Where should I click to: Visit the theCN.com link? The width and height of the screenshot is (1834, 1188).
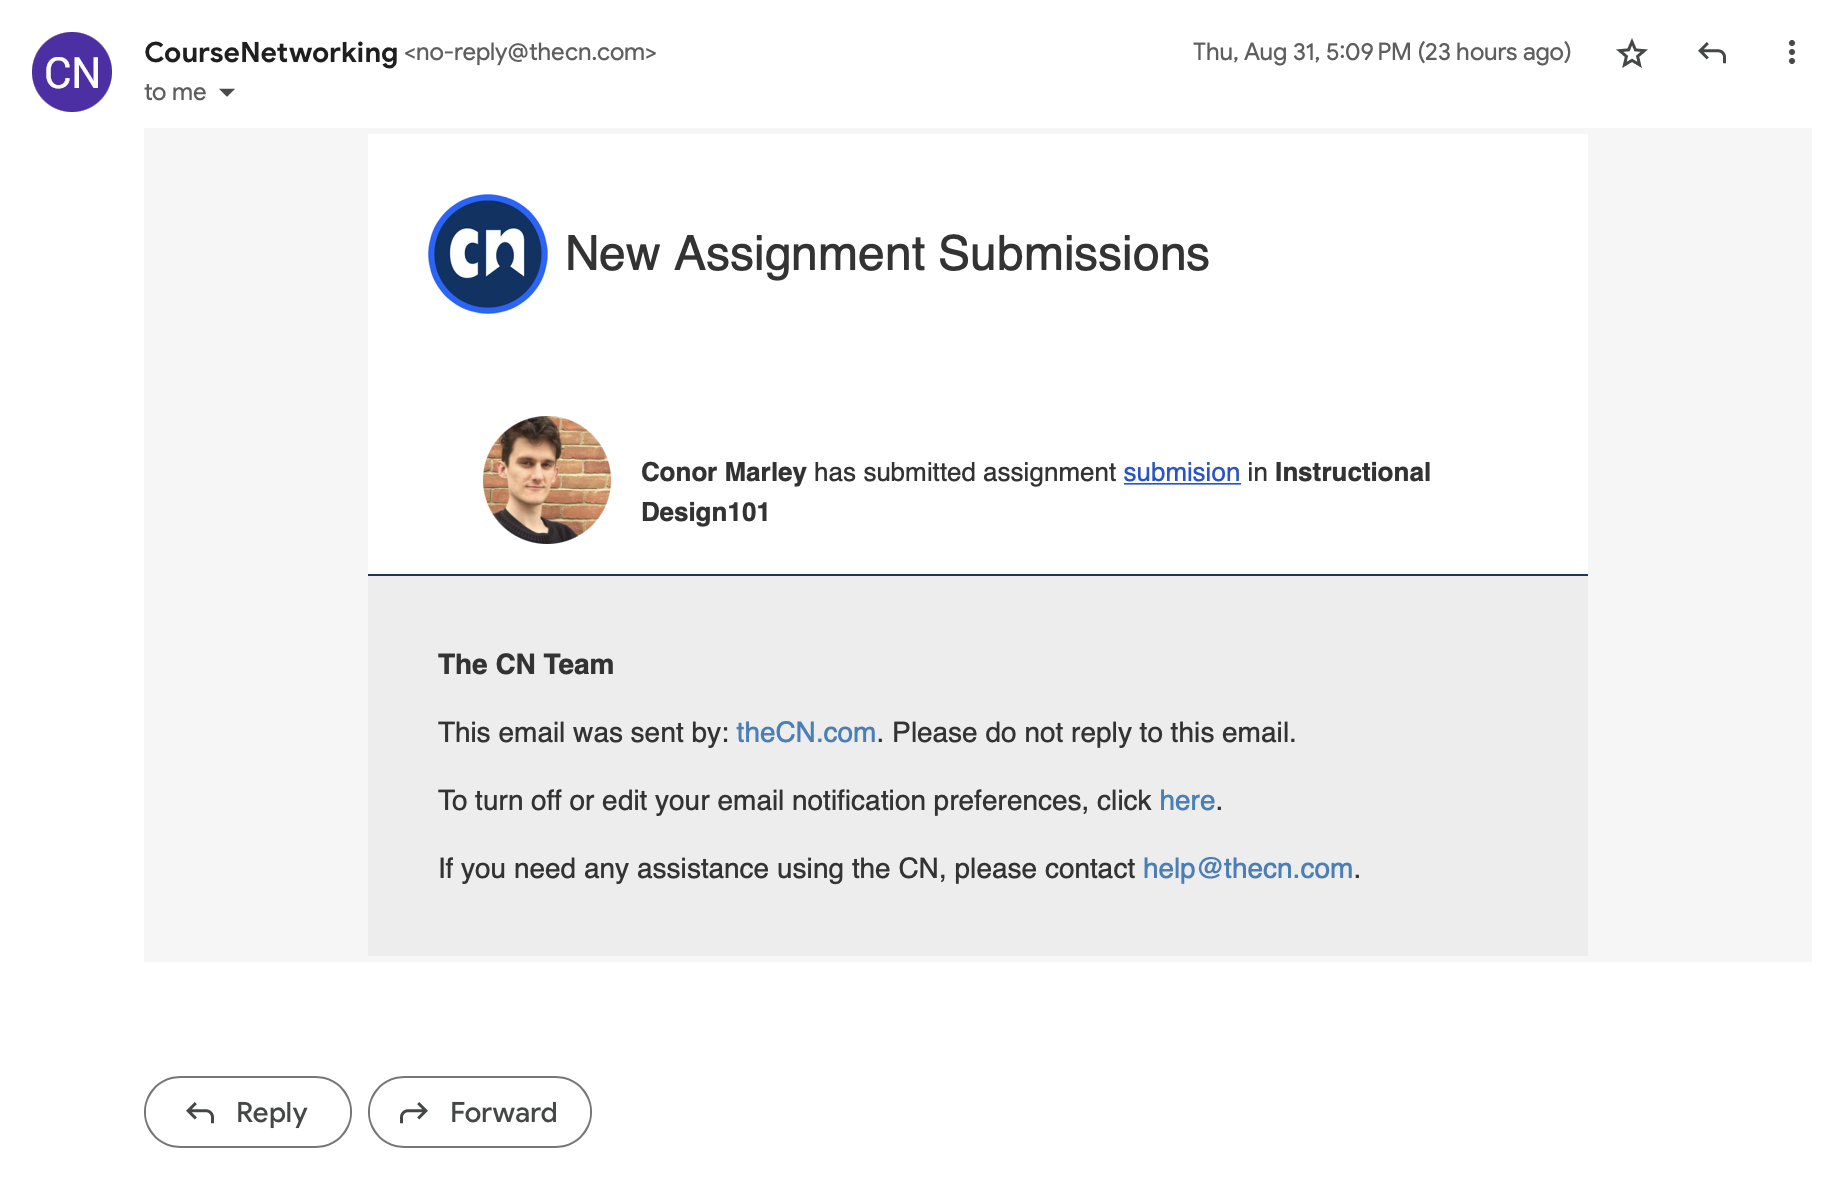point(806,733)
